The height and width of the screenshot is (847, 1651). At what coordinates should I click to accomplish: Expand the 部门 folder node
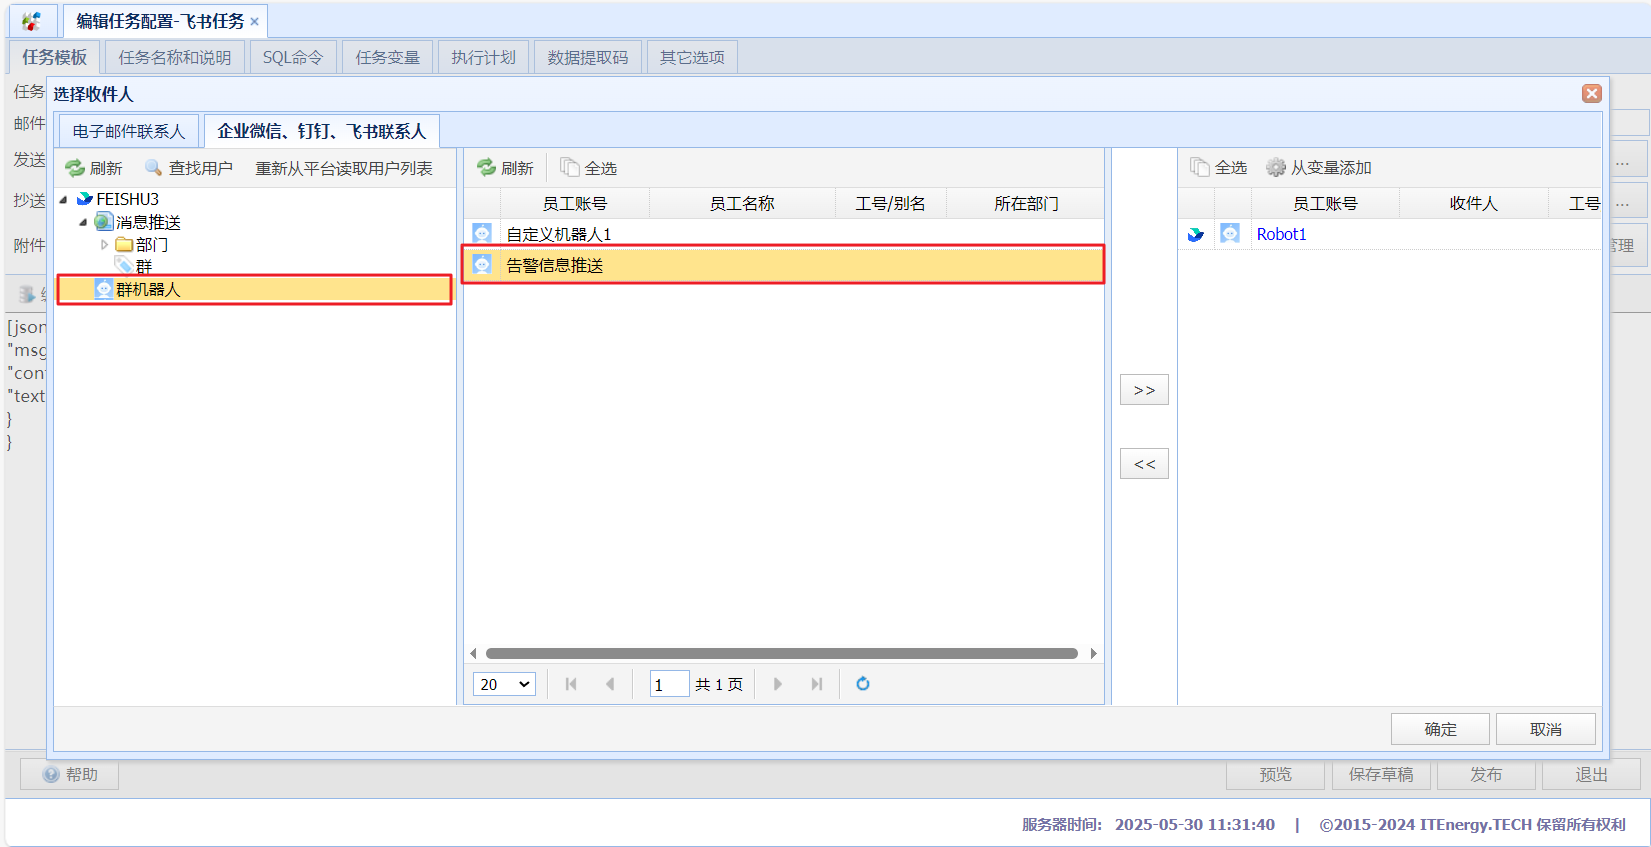coord(104,244)
